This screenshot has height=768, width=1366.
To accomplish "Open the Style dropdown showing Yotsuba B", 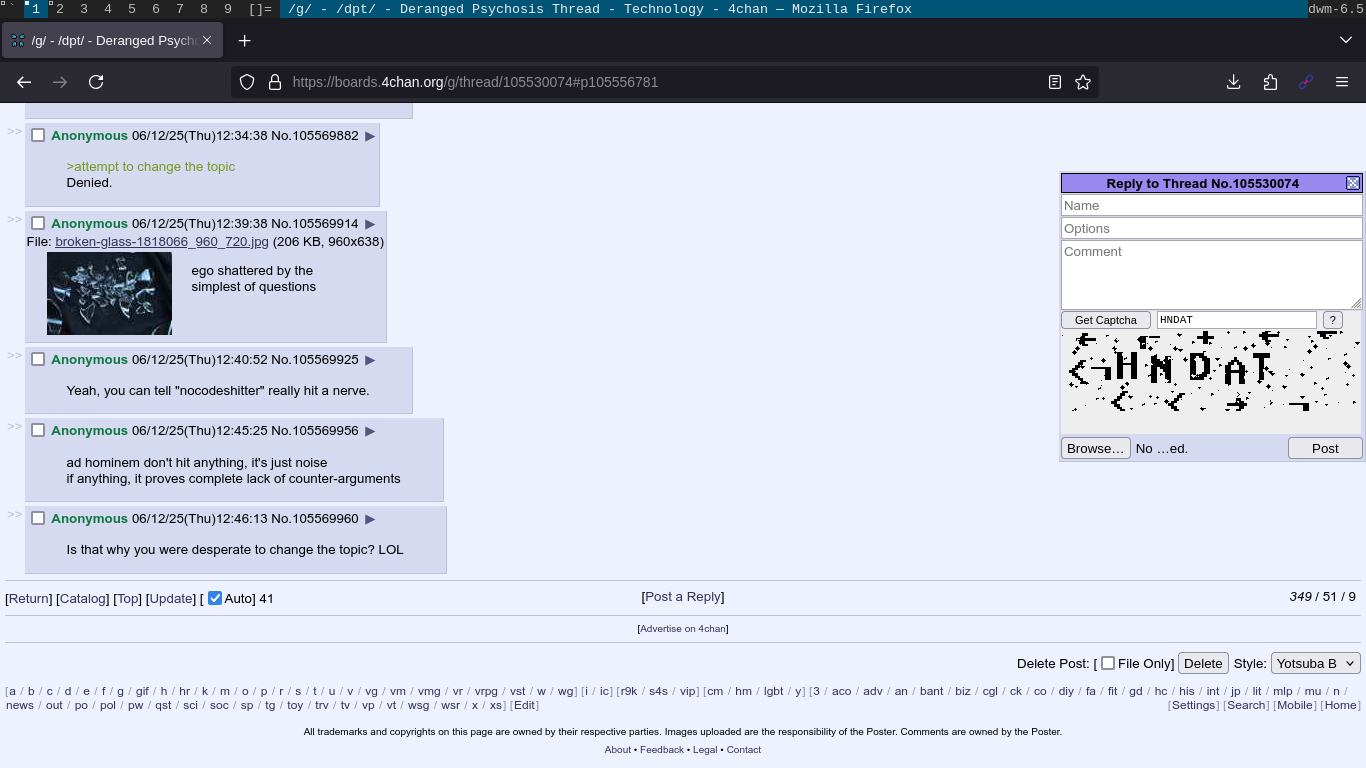I will (1316, 663).
